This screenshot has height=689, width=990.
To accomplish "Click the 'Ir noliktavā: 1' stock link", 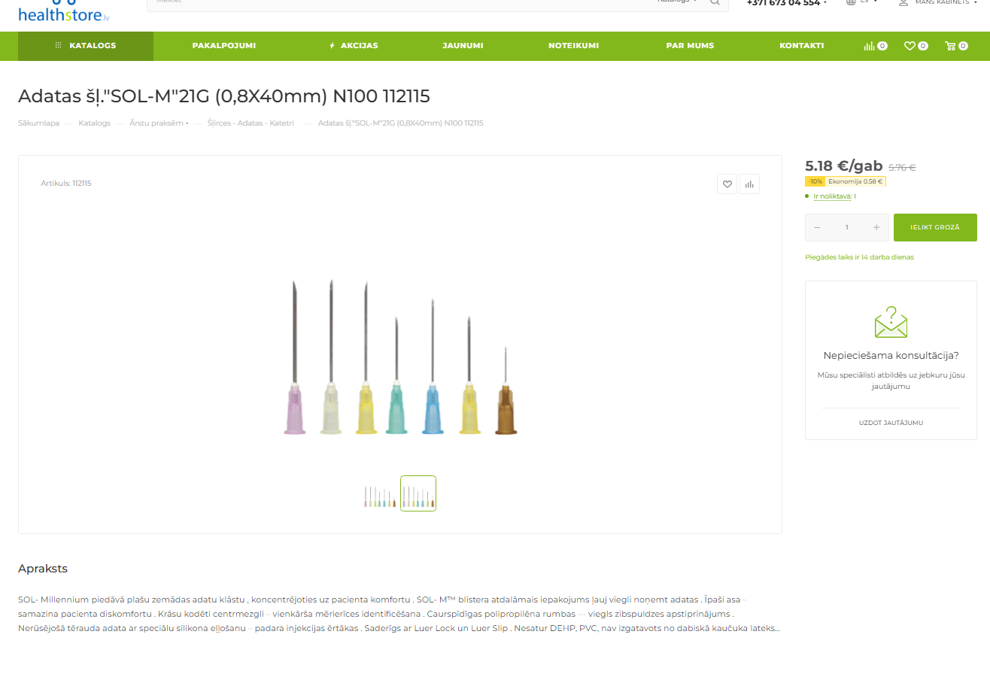I will (835, 196).
